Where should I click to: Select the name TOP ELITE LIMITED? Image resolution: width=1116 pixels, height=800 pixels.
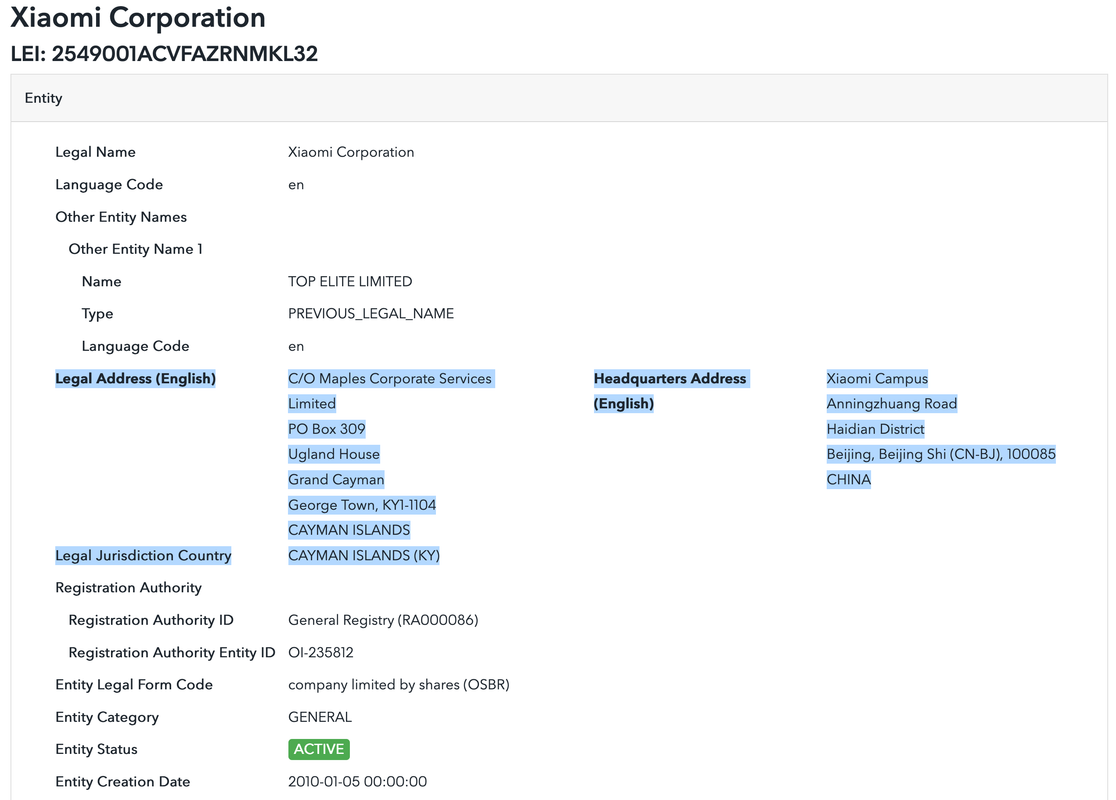[x=350, y=282]
